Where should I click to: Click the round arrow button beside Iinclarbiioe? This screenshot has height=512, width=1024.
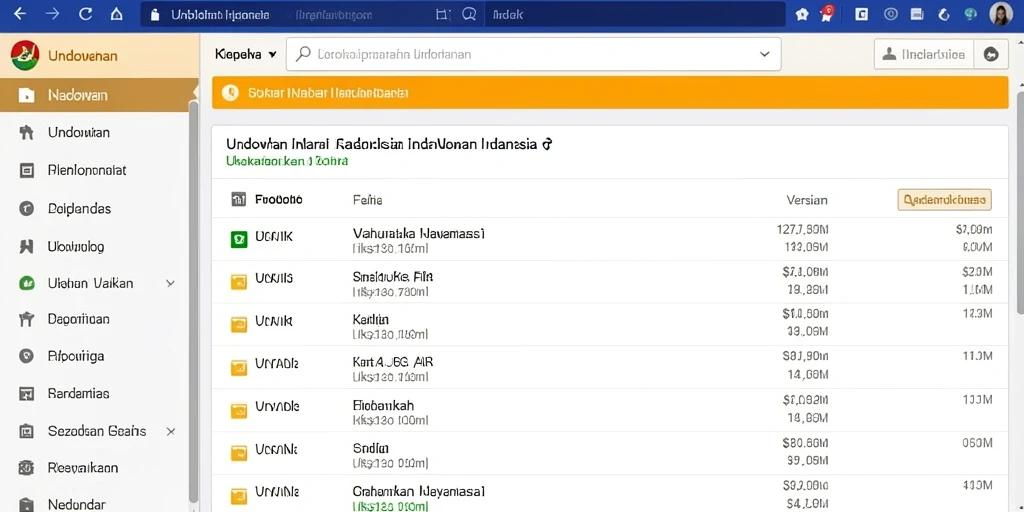(x=991, y=55)
